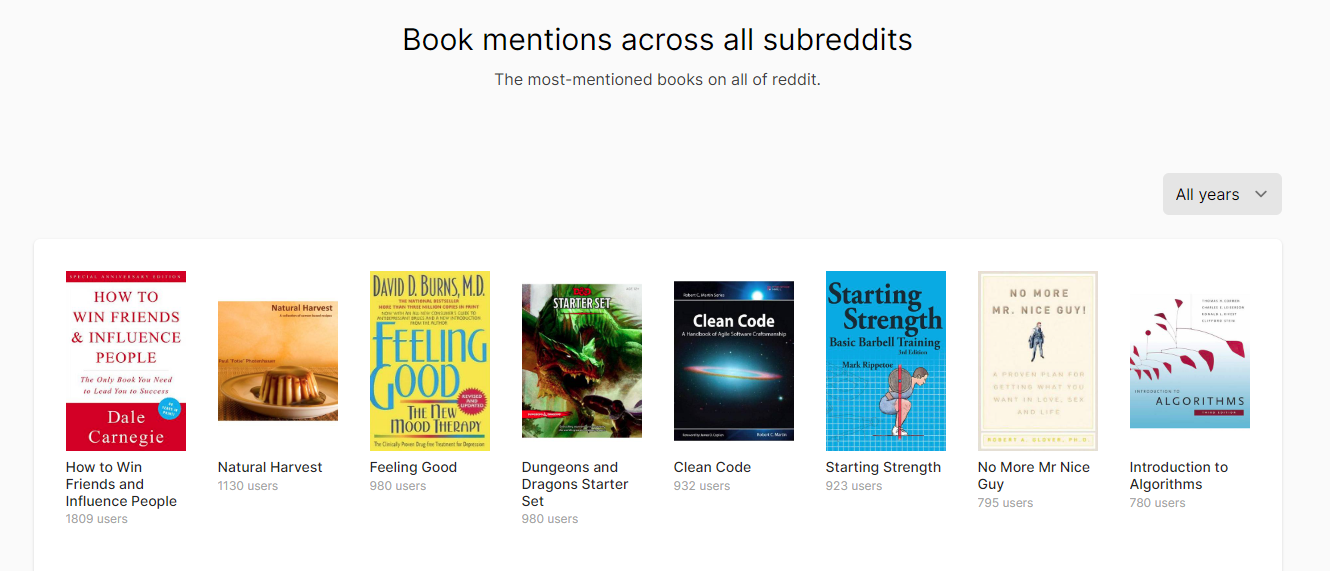Select the Starting Strength book cover

pyautogui.click(x=886, y=361)
